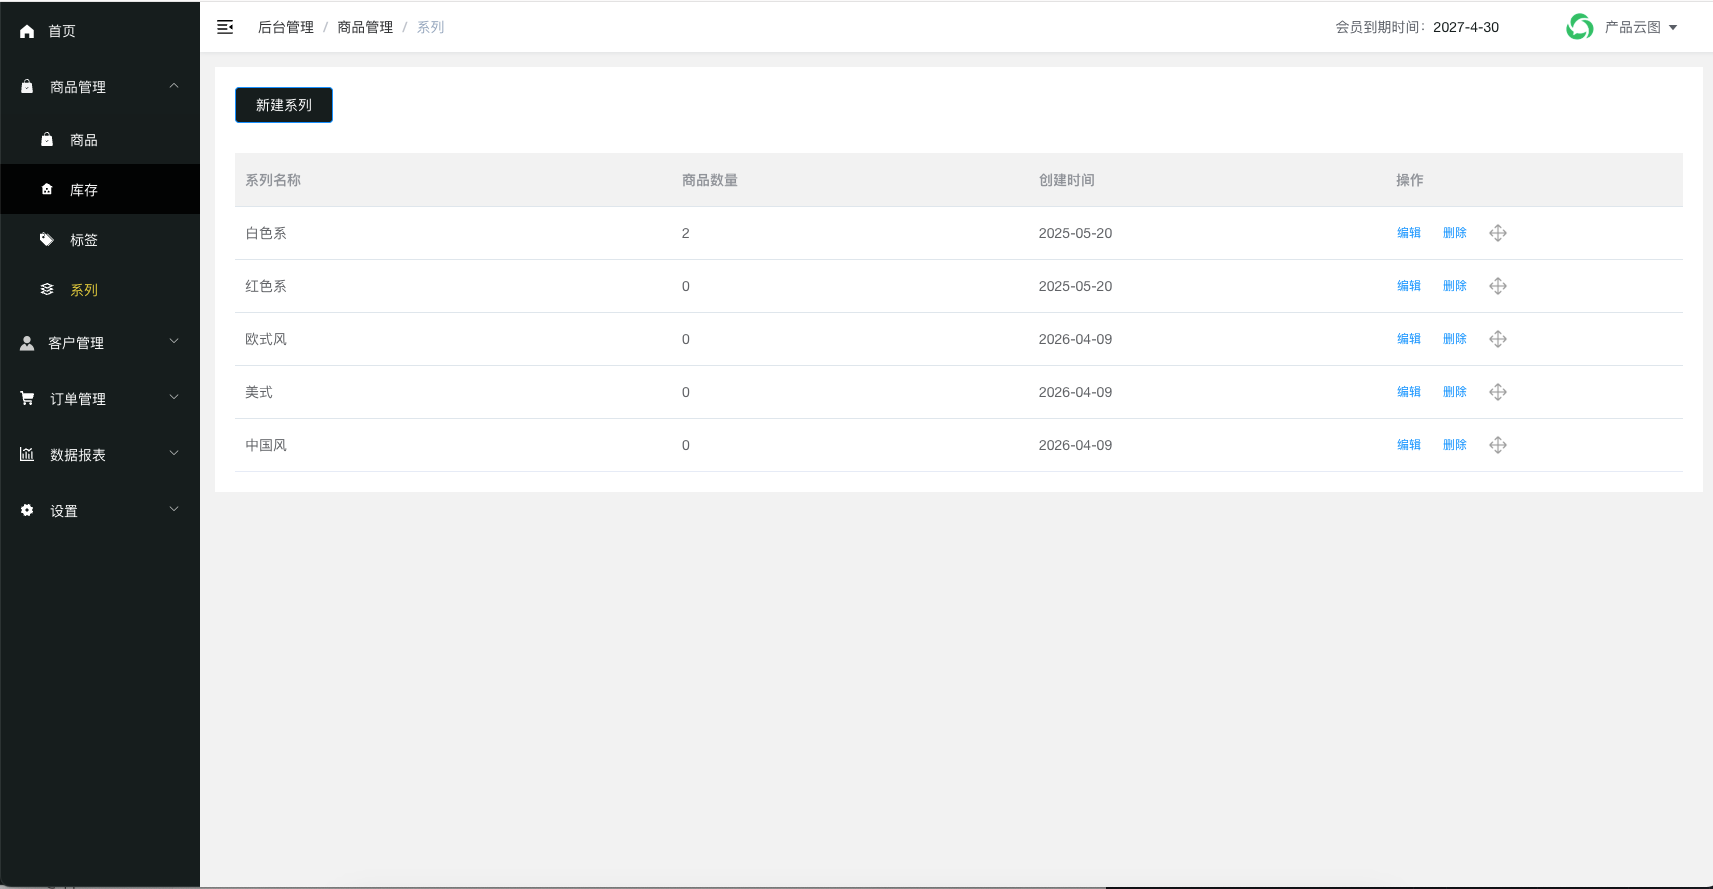1713x889 pixels.
Task: Open the 设置 menu label
Action: click(64, 511)
